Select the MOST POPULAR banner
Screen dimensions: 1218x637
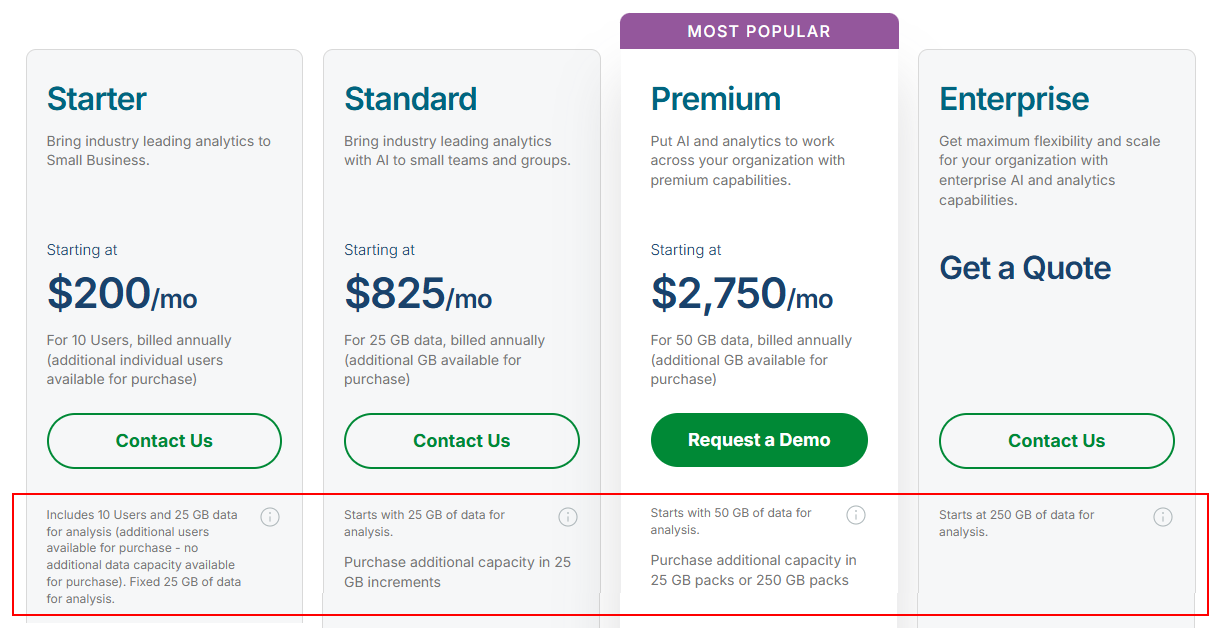click(x=759, y=31)
